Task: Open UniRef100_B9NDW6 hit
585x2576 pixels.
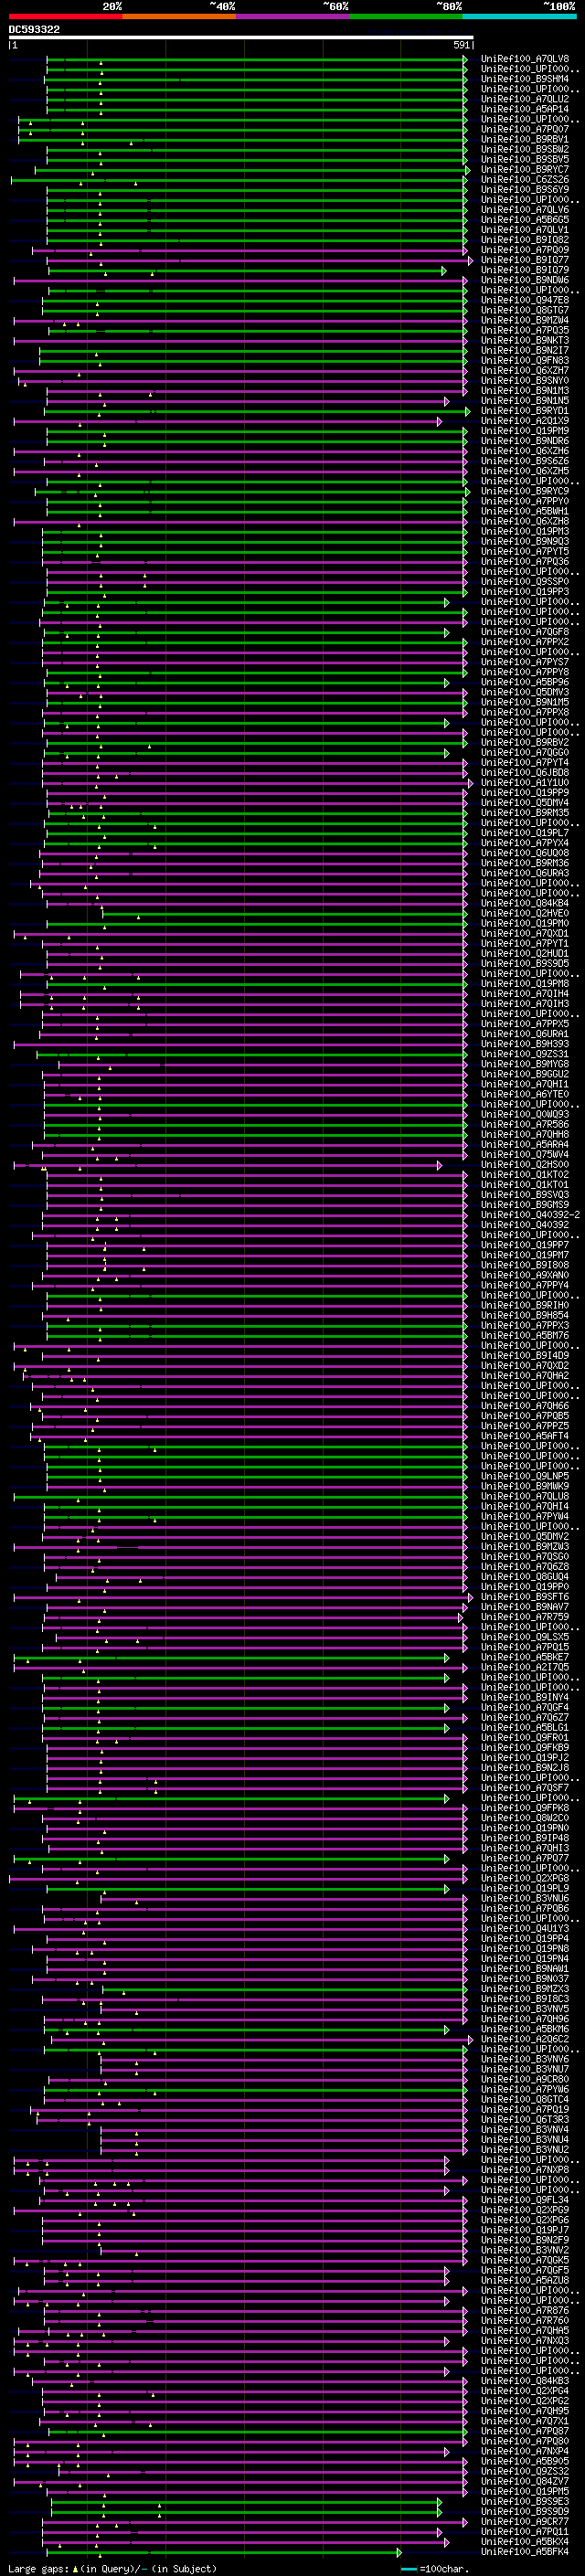Action: [x=525, y=280]
